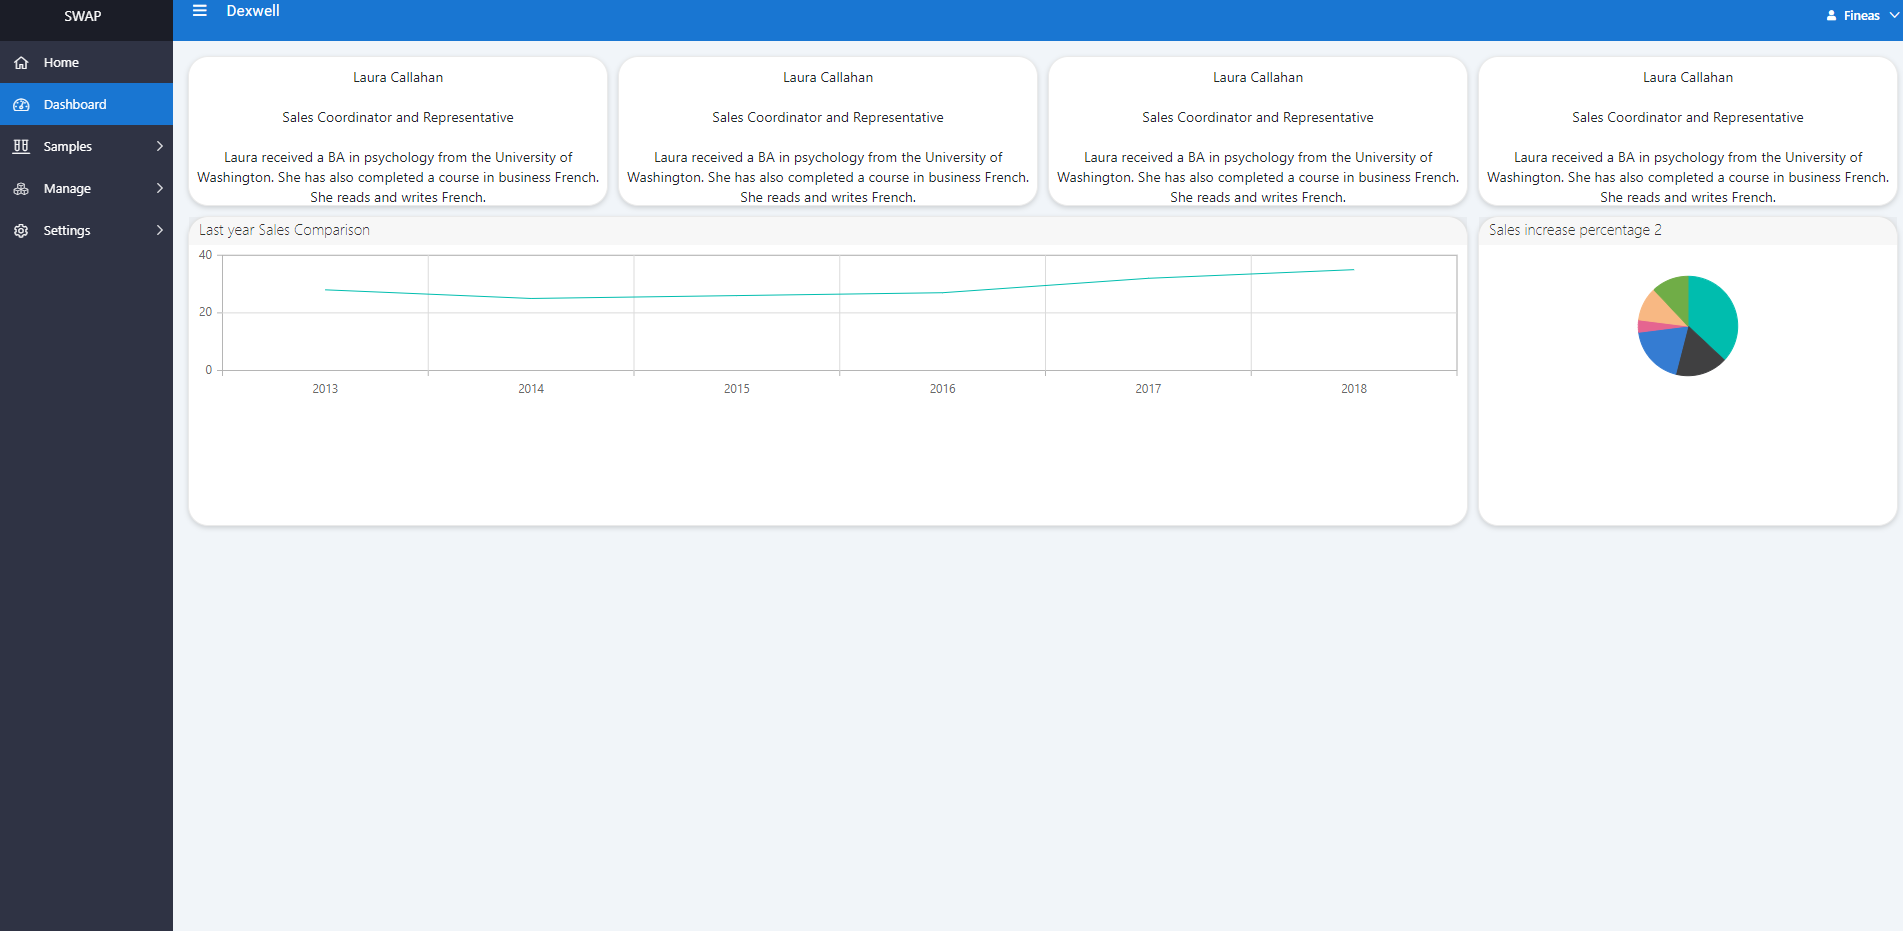Click the hamburger menu icon beside Dexwell
Image resolution: width=1903 pixels, height=931 pixels.
[200, 11]
